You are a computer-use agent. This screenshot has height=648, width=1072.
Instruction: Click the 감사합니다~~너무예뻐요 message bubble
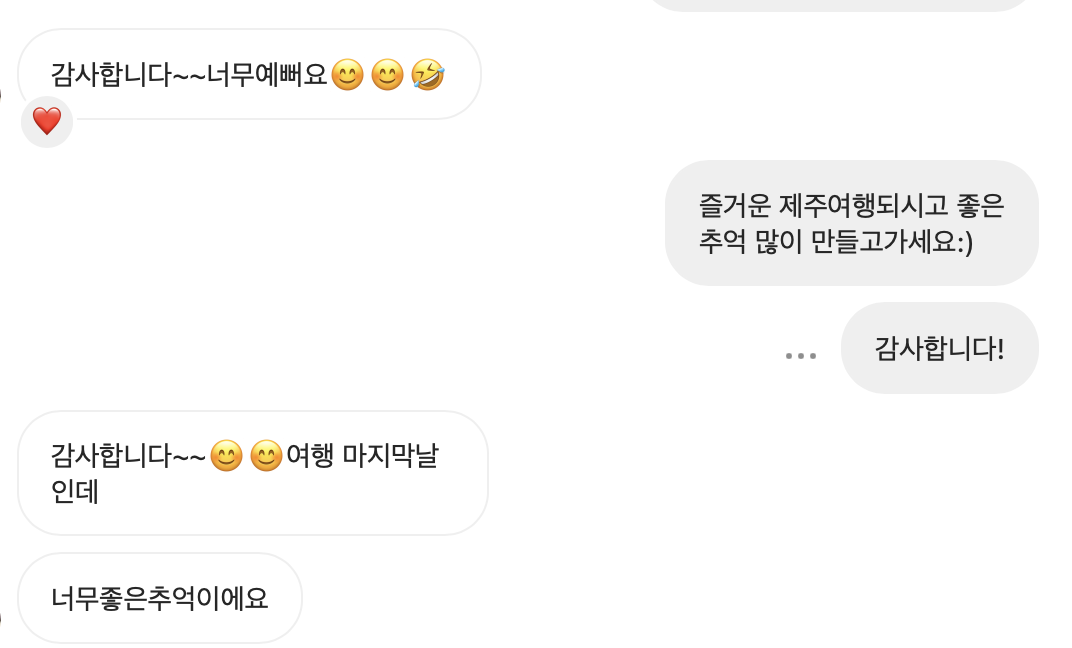[247, 73]
